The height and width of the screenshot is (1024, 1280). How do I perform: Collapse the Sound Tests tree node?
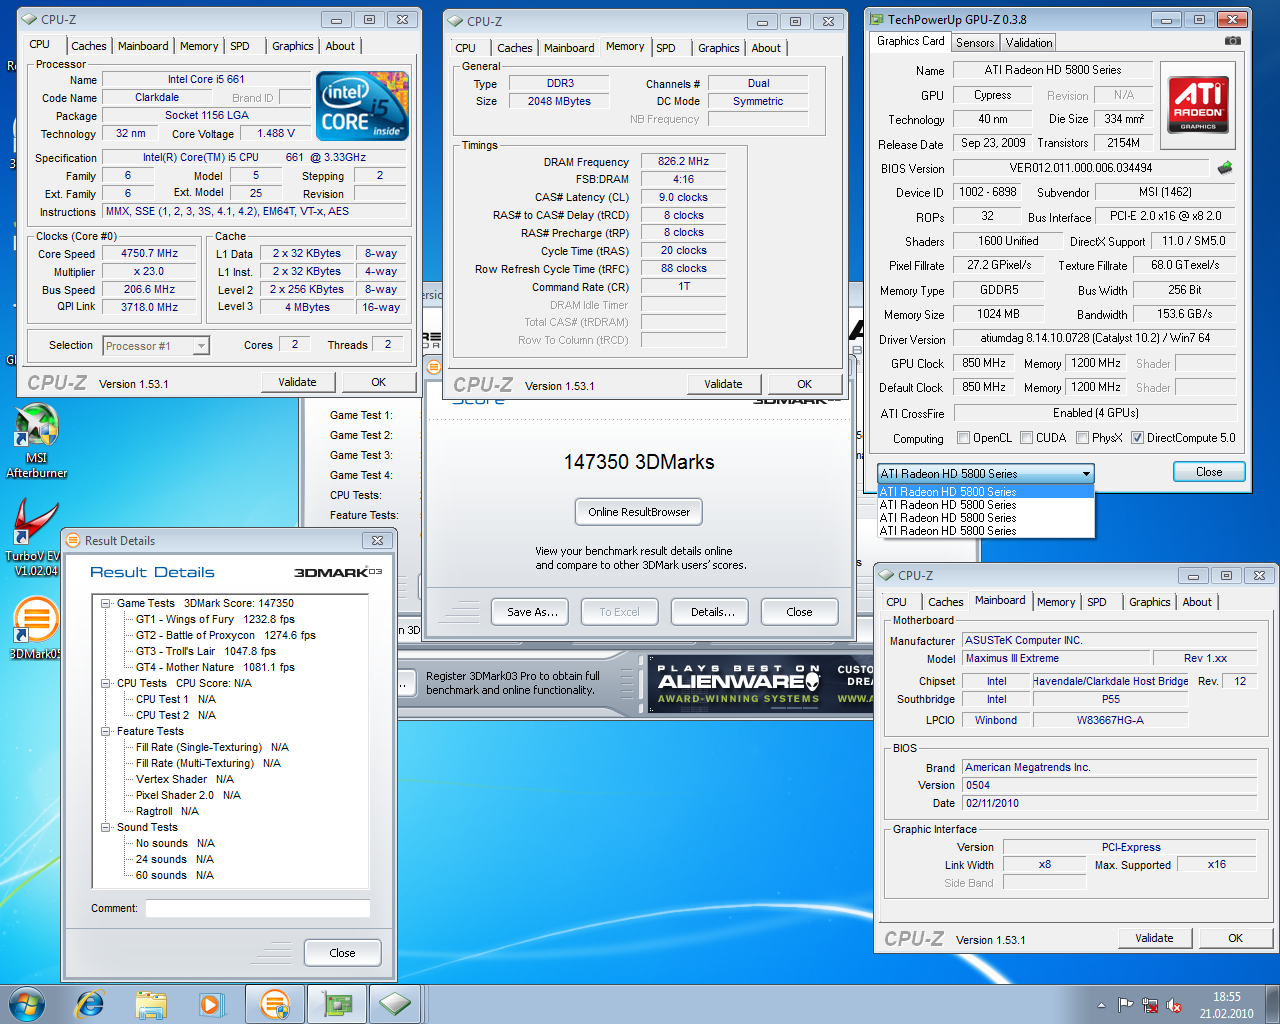(106, 827)
